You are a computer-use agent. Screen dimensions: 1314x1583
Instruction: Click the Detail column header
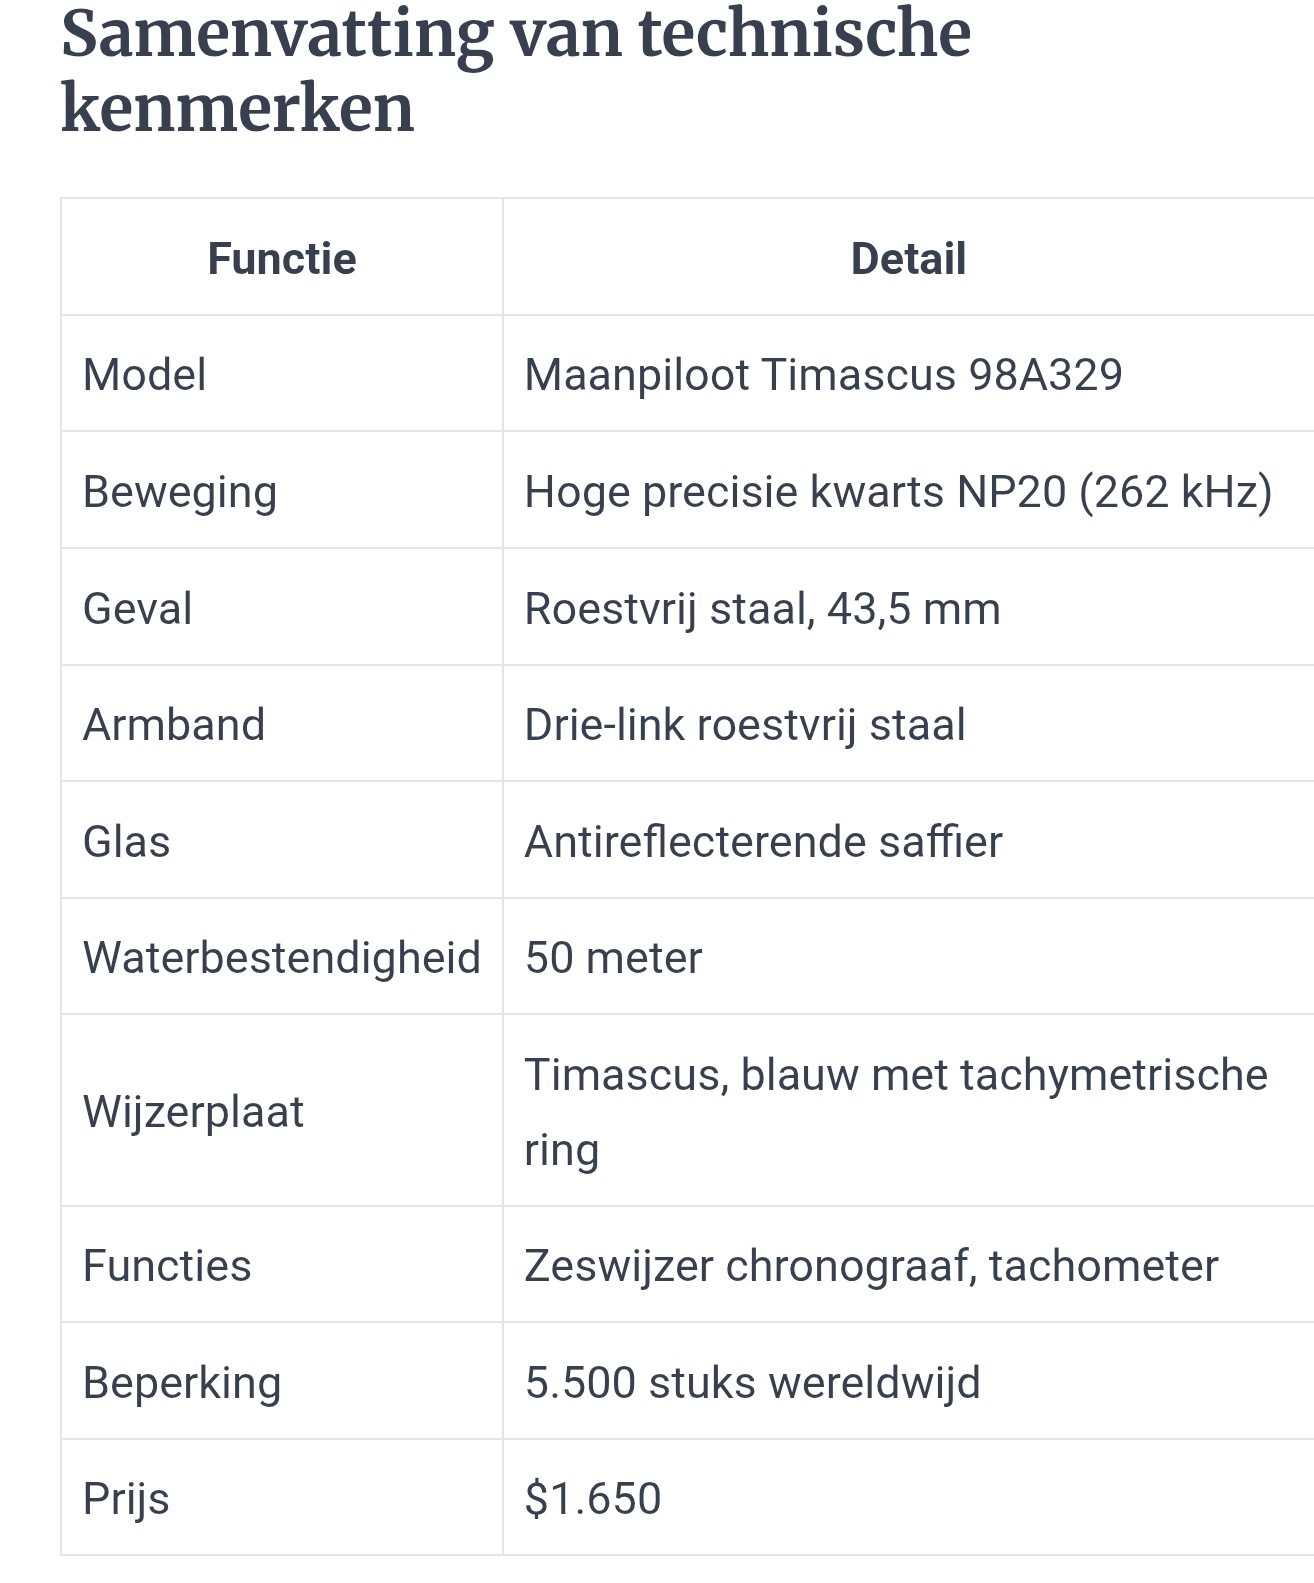coord(908,258)
